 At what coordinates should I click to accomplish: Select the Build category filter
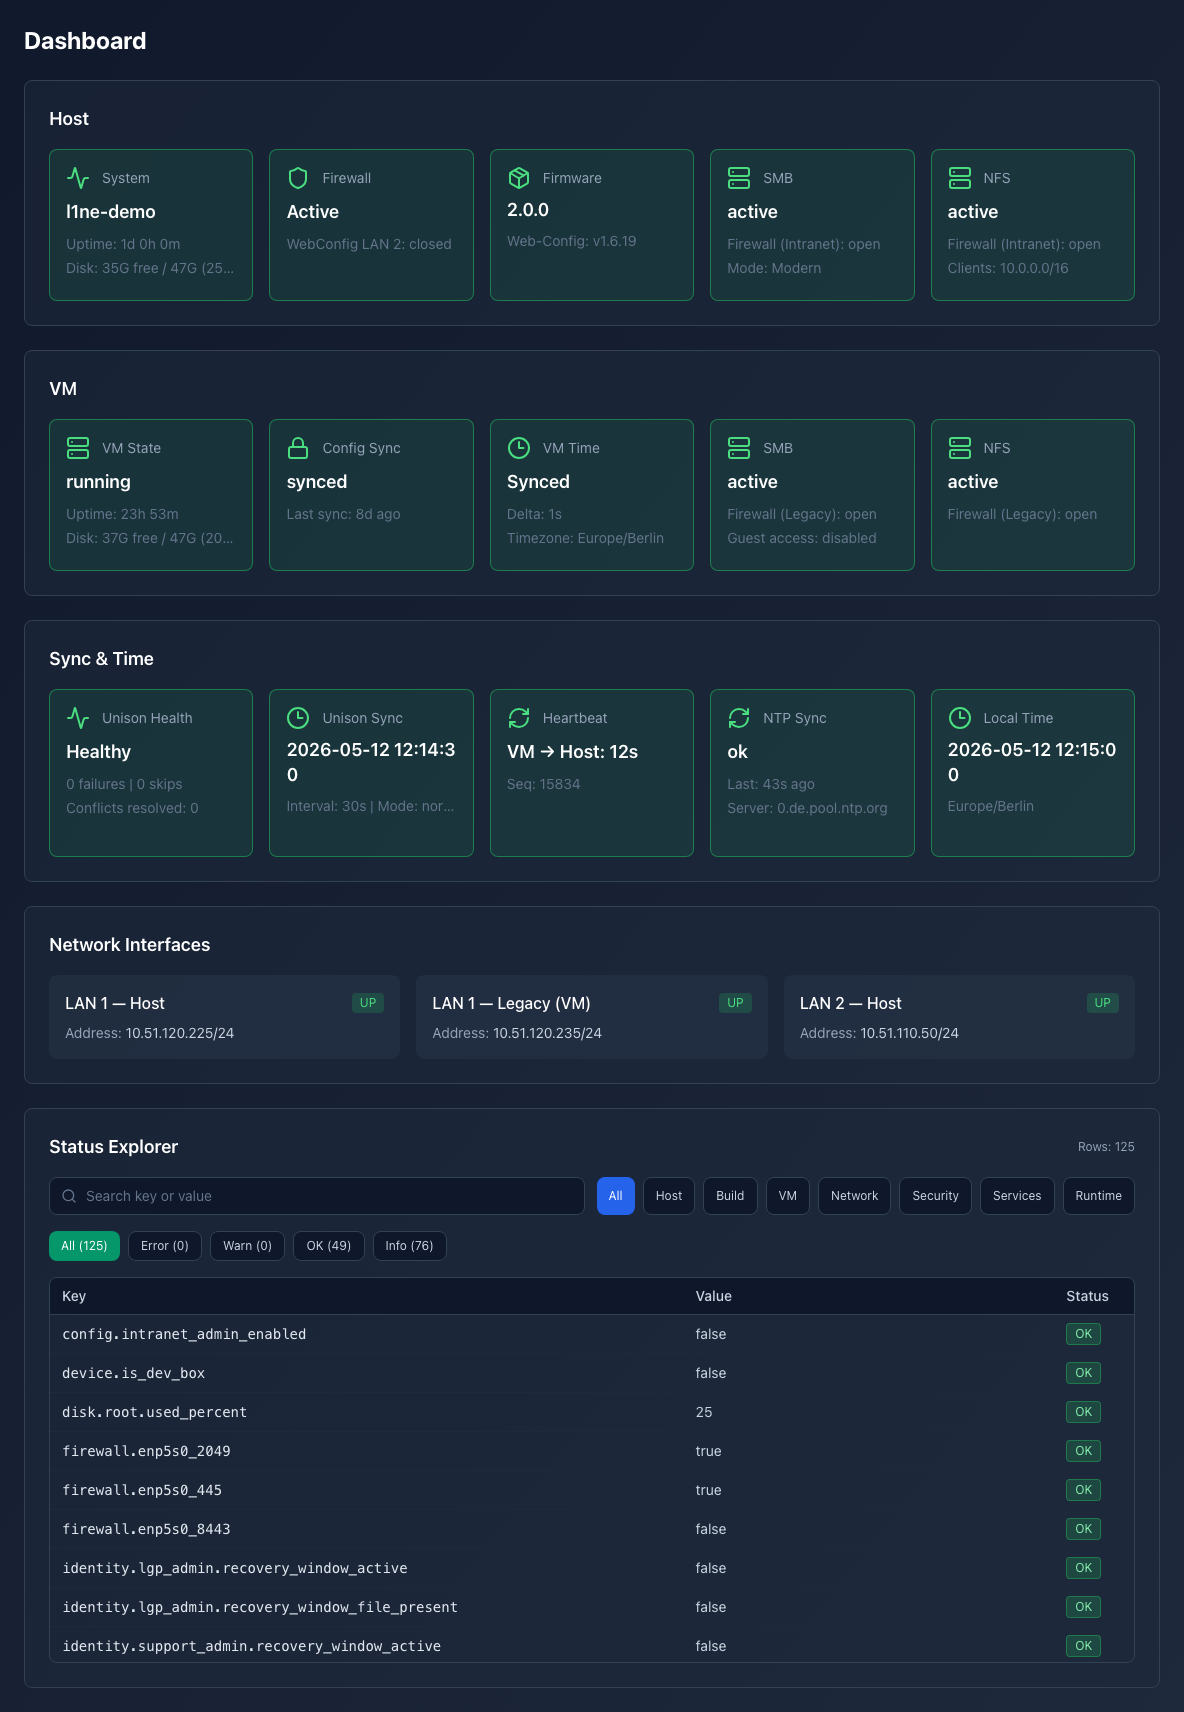coord(730,1196)
